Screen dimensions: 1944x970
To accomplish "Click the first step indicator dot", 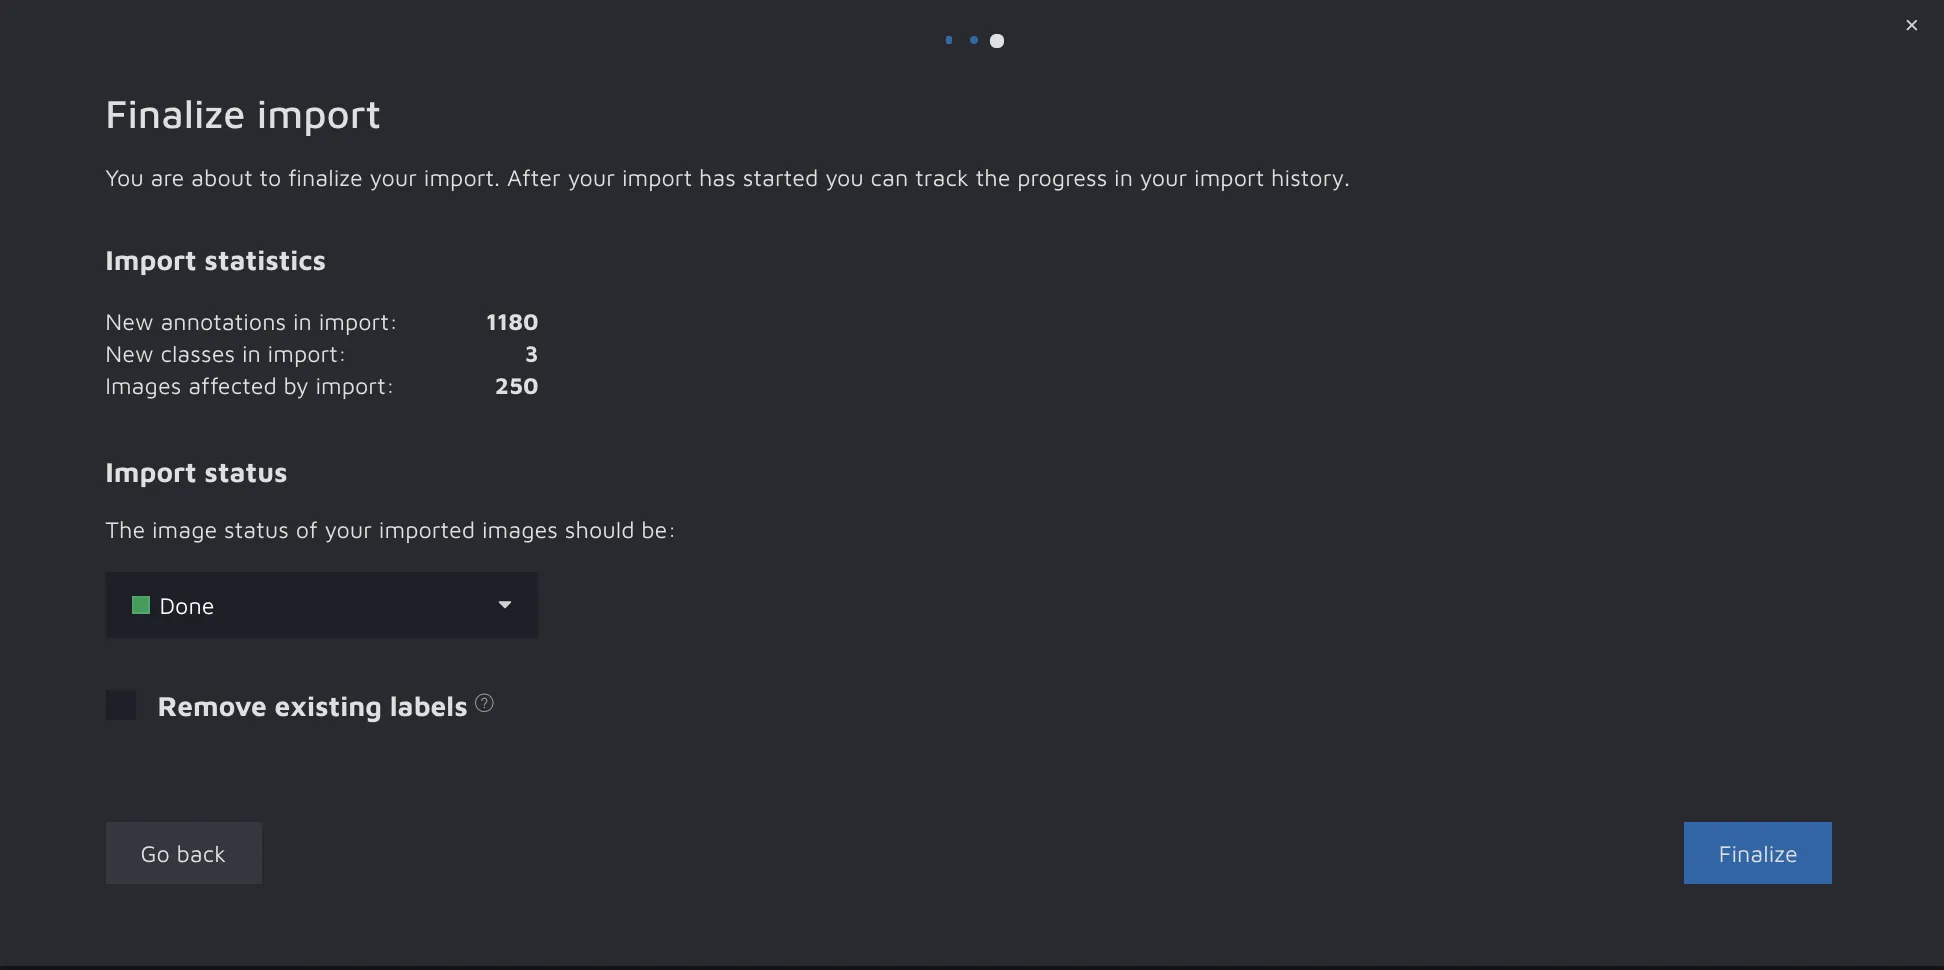I will [949, 40].
